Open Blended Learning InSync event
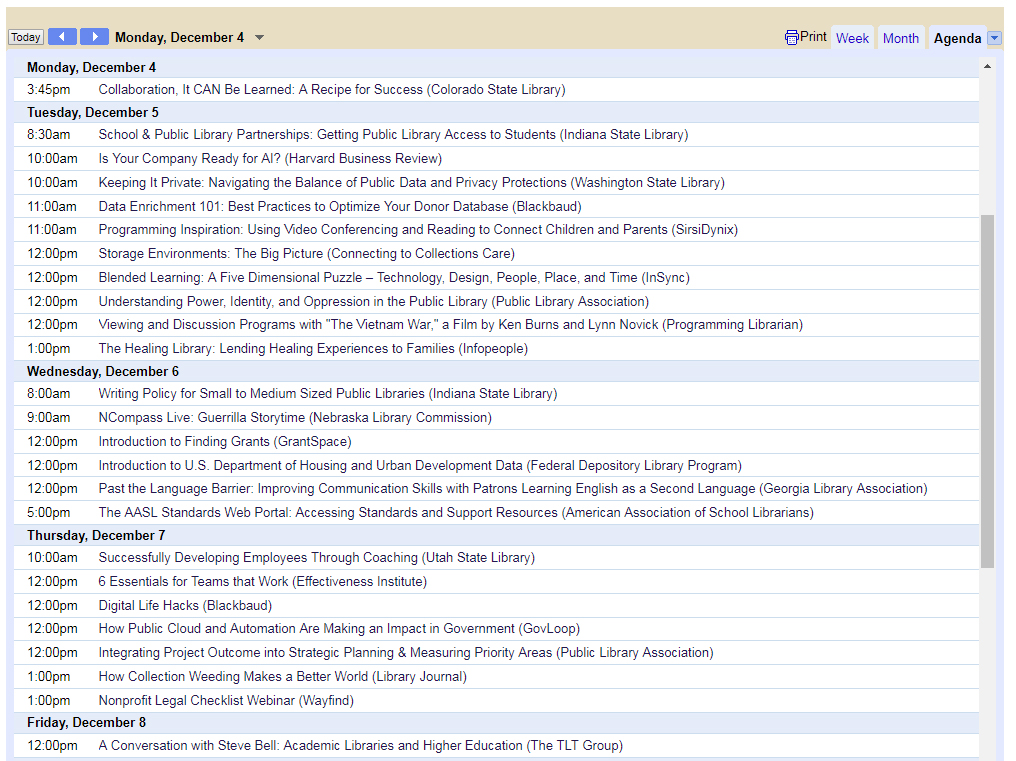The height and width of the screenshot is (761, 1016). [394, 277]
